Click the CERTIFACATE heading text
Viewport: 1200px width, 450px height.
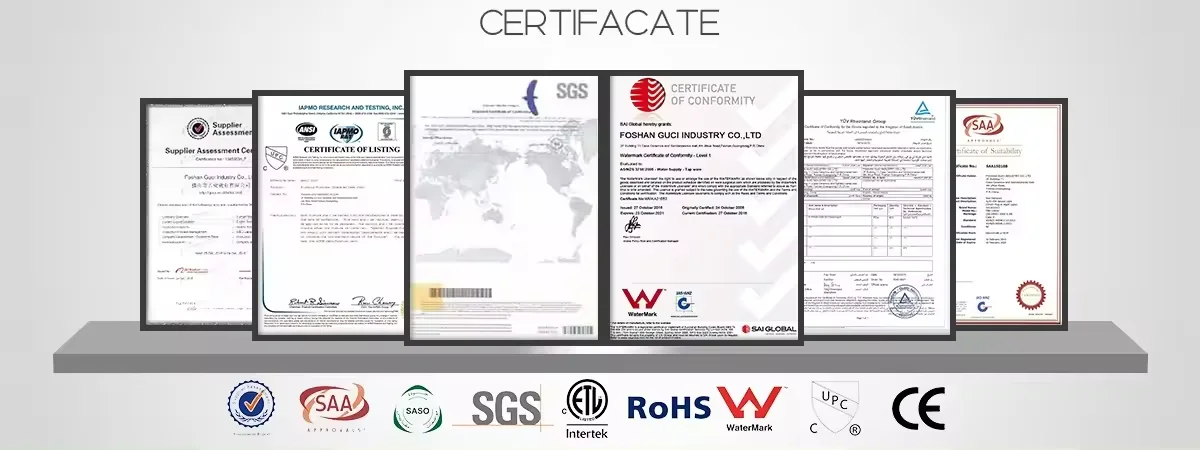tap(599, 21)
